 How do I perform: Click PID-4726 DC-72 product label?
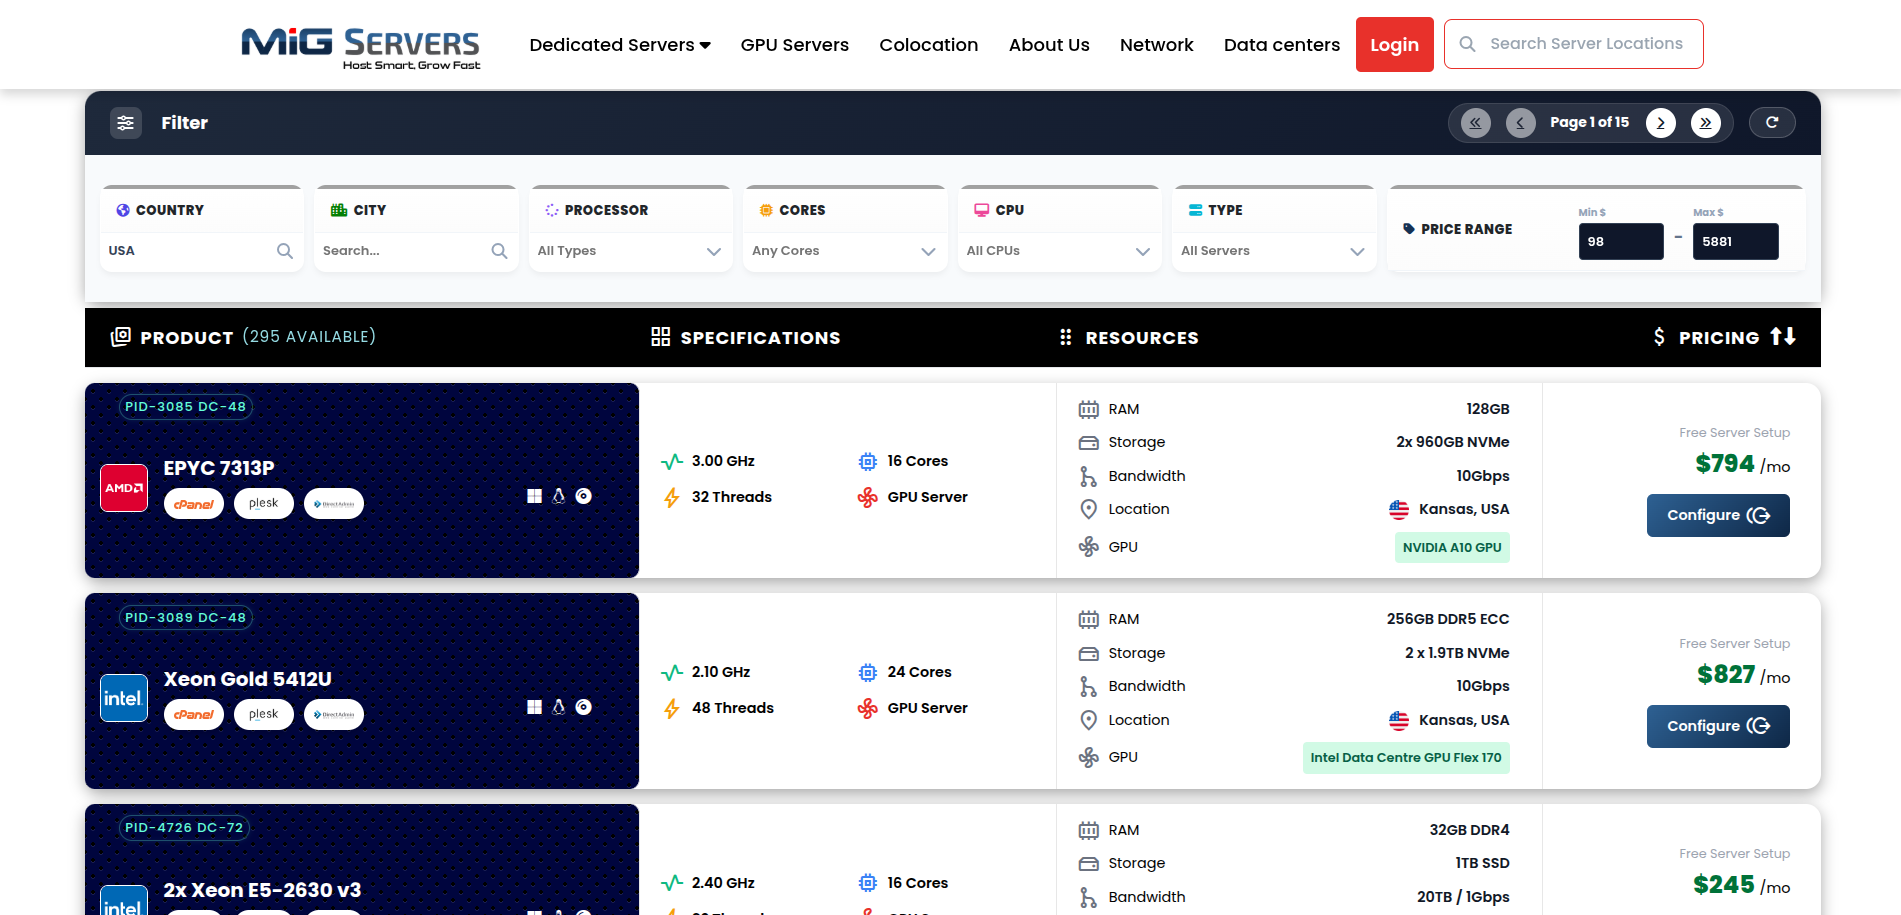tap(185, 828)
